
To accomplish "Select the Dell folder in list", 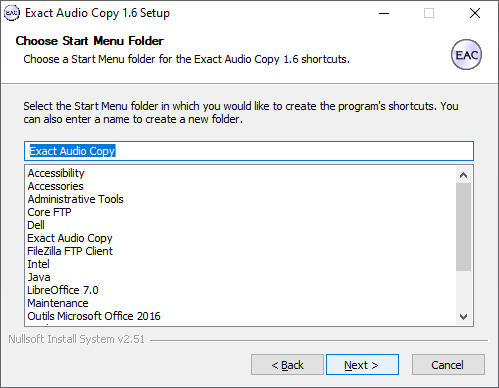I will [x=36, y=225].
